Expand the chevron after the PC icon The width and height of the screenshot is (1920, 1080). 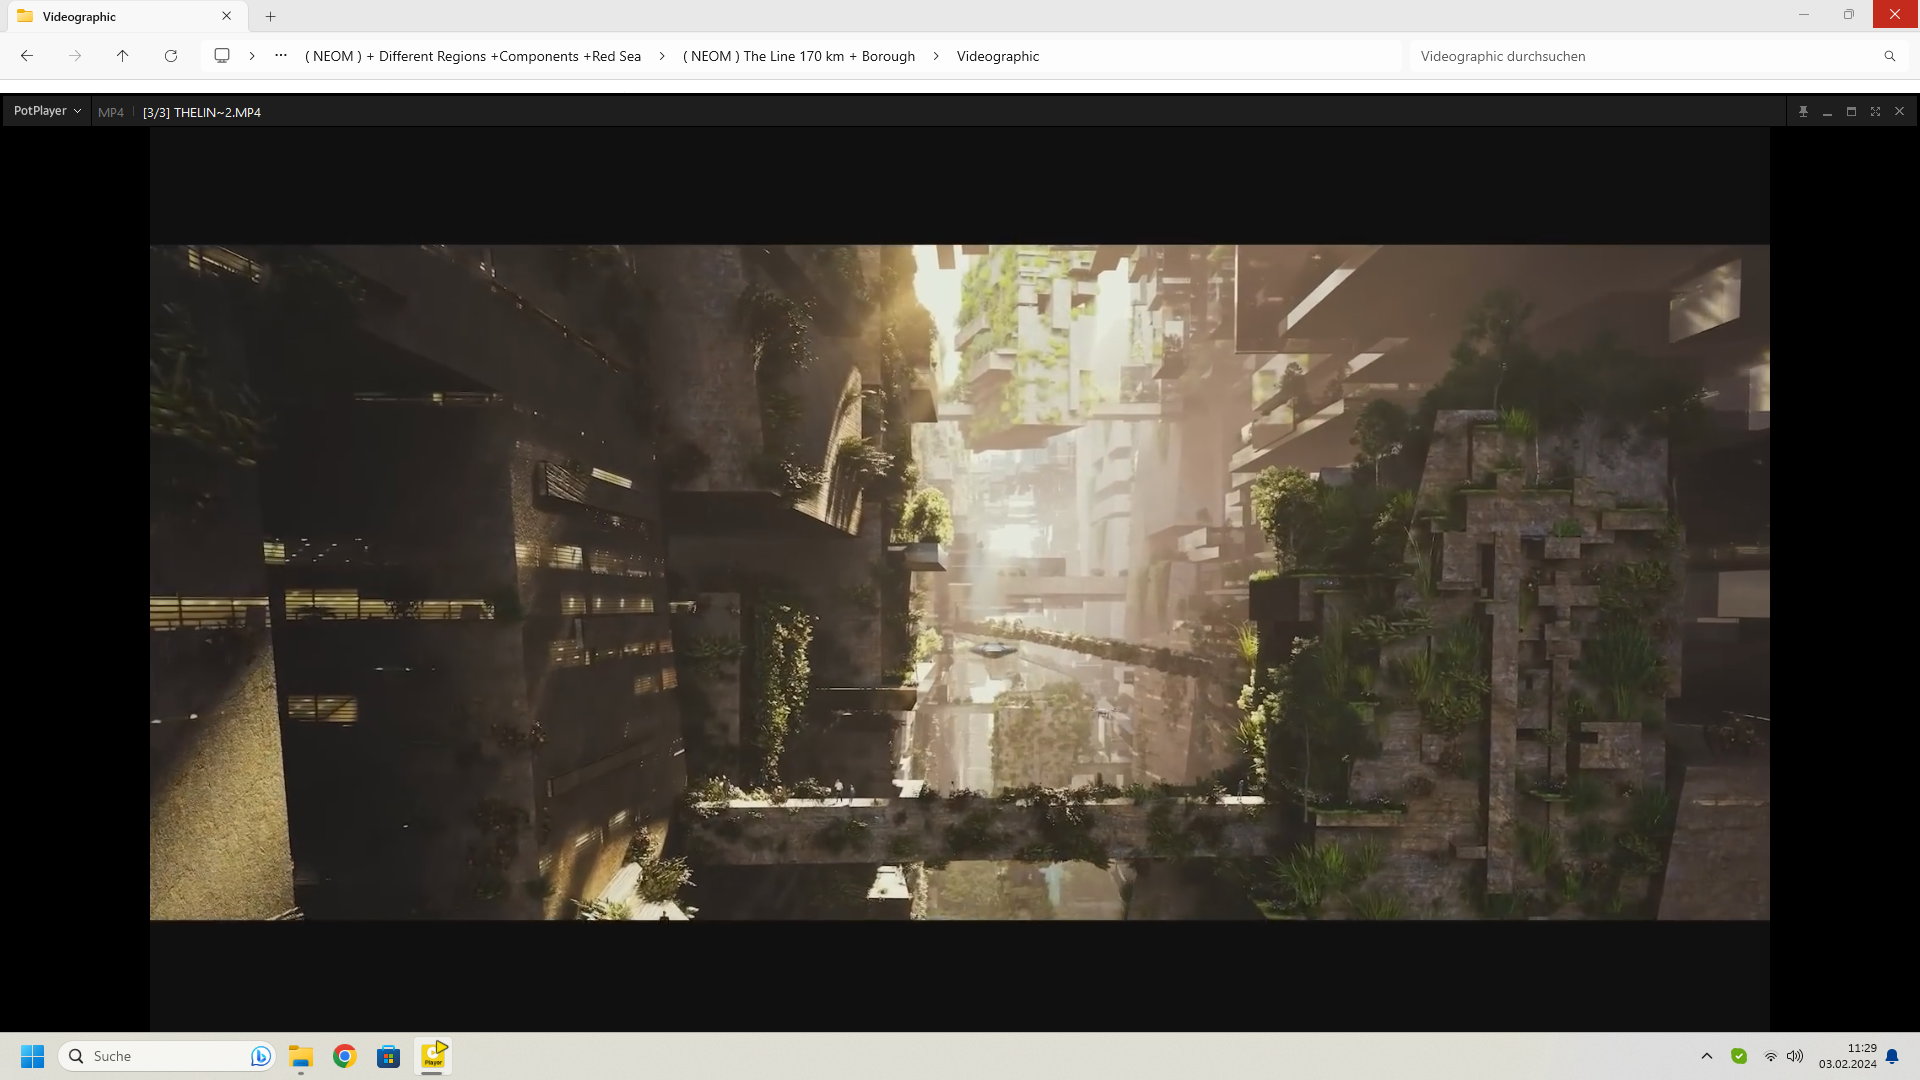(x=252, y=56)
